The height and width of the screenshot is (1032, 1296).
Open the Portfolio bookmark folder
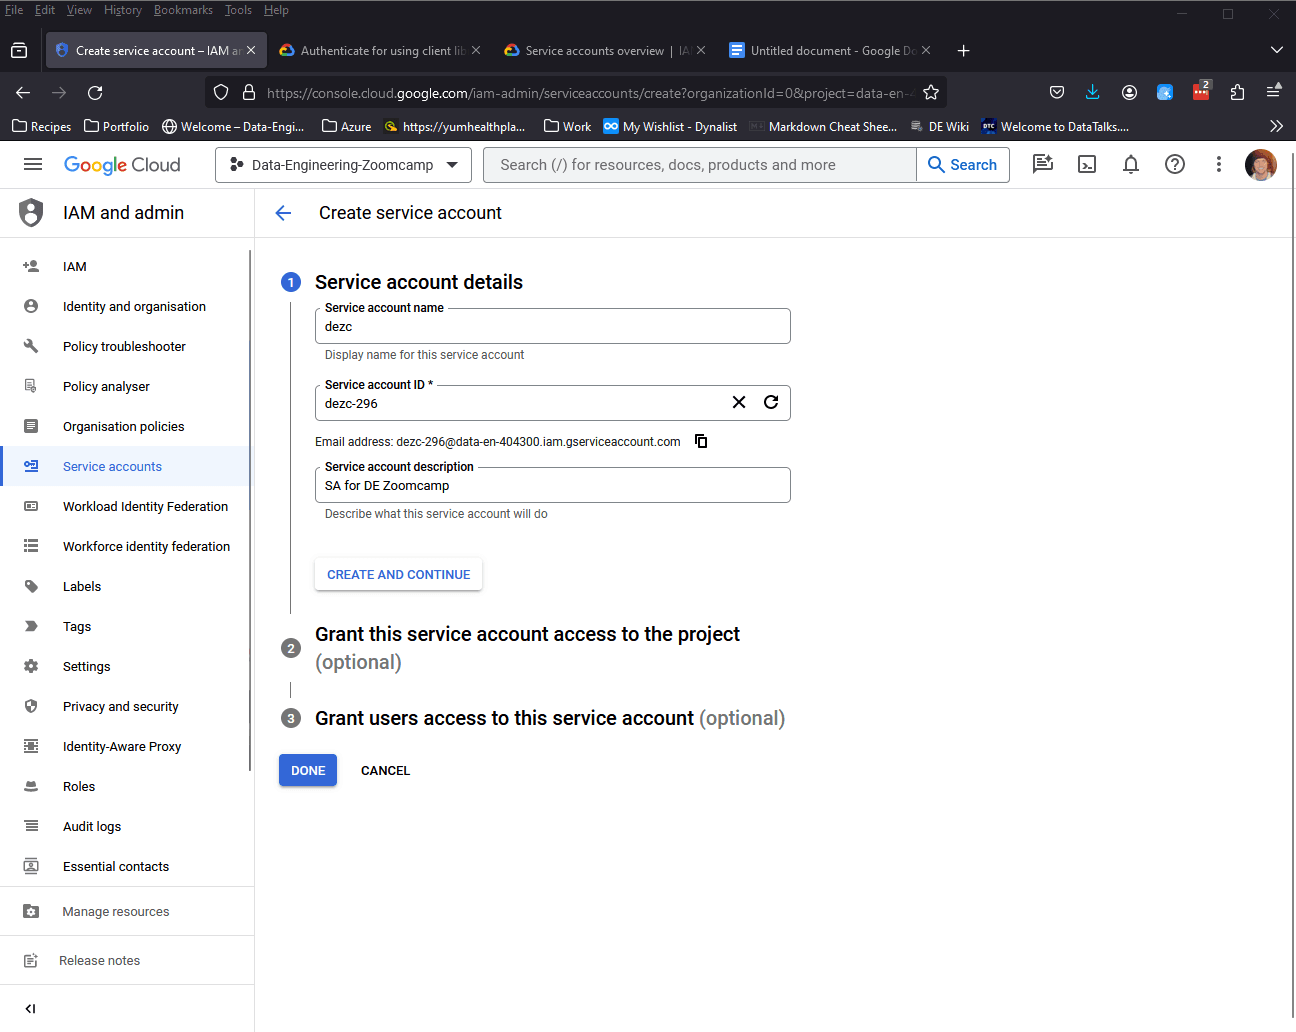pos(116,126)
